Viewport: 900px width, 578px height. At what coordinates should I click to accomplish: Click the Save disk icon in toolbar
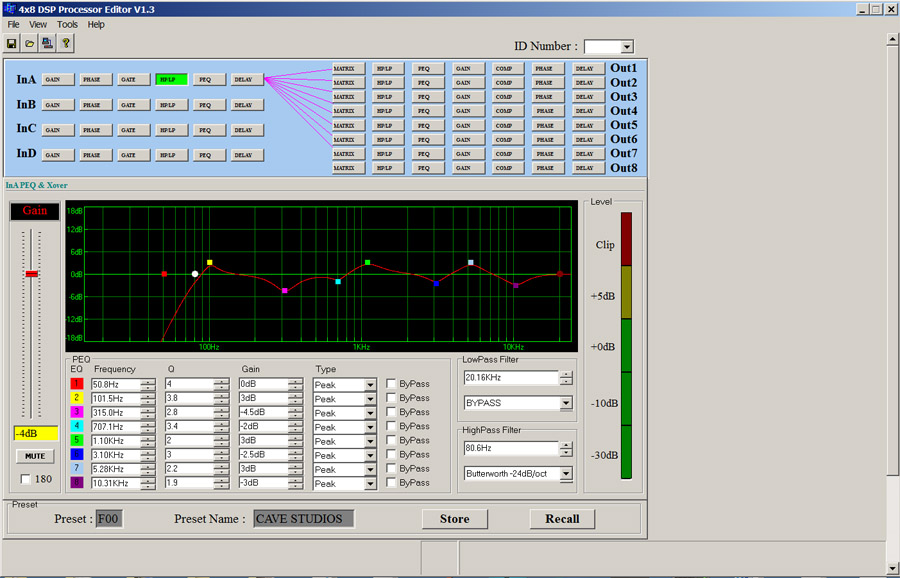click(11, 43)
